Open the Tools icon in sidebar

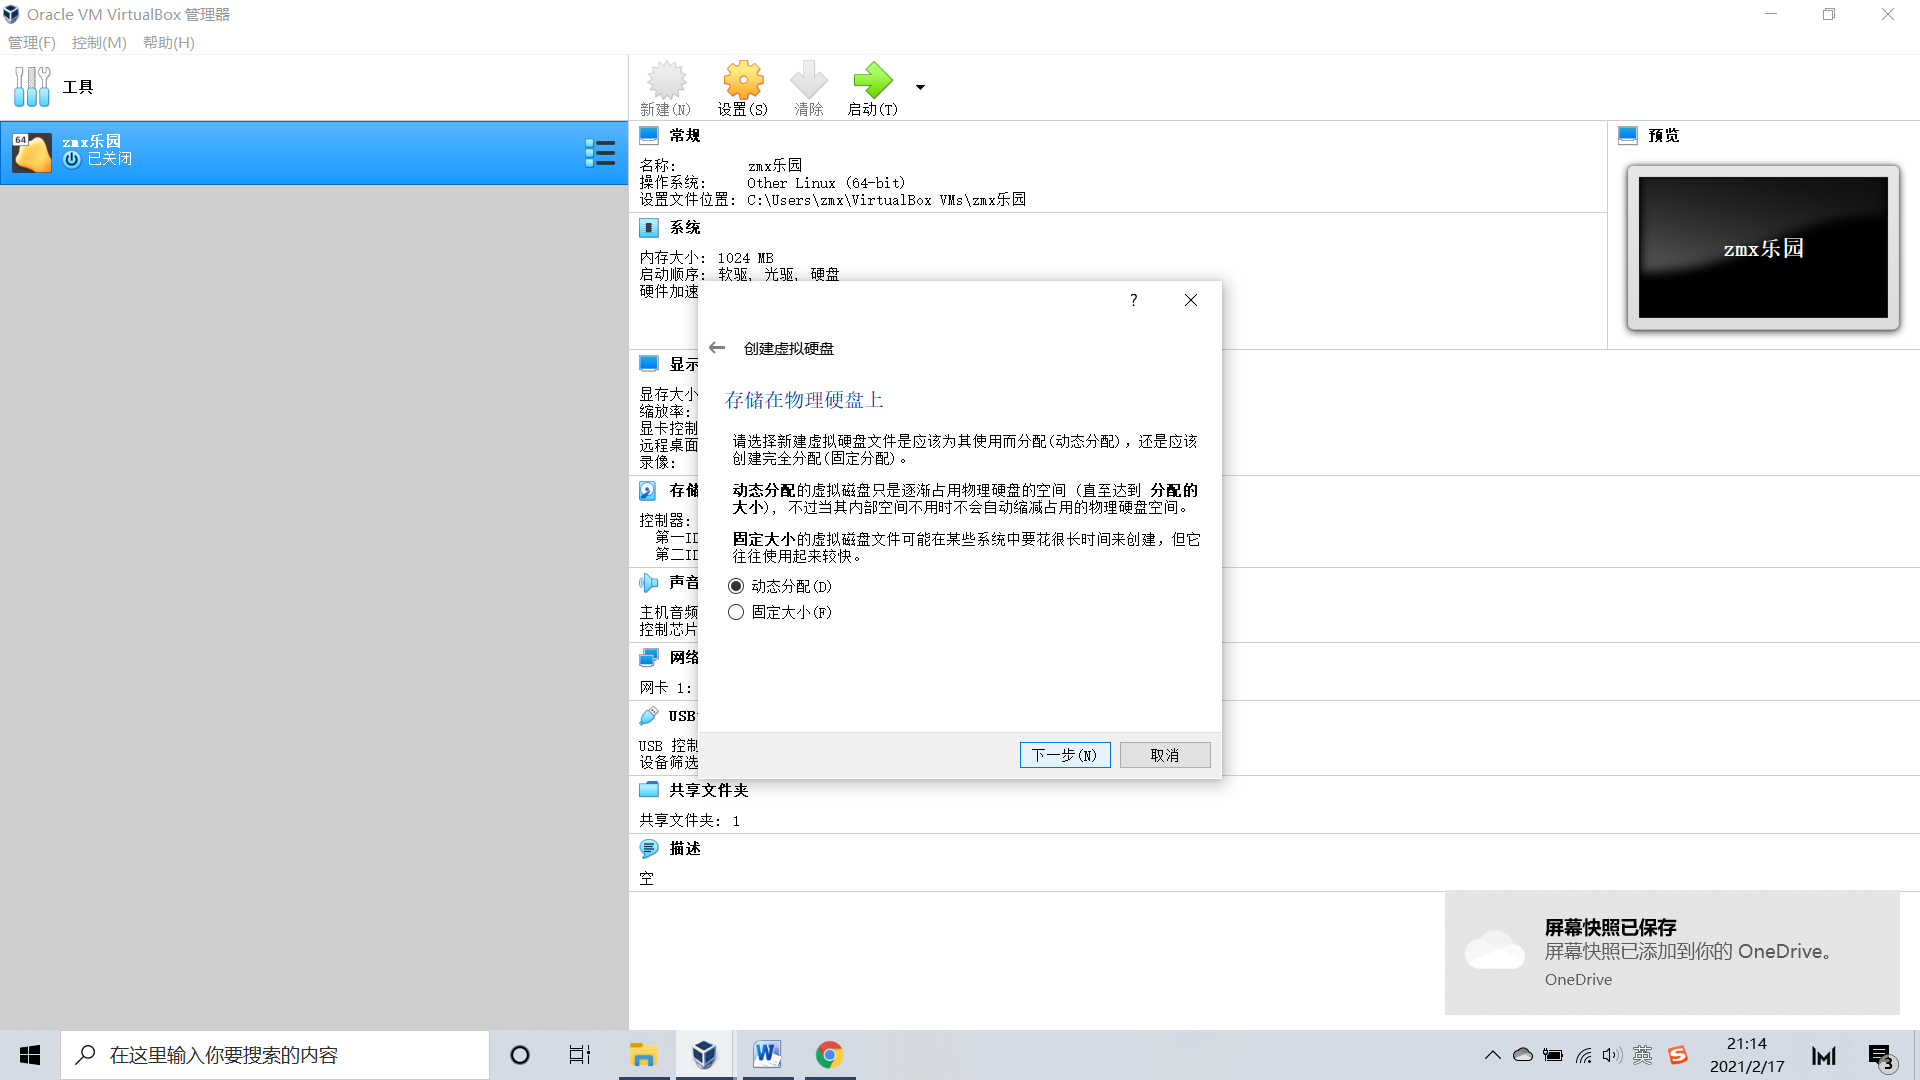coord(32,87)
